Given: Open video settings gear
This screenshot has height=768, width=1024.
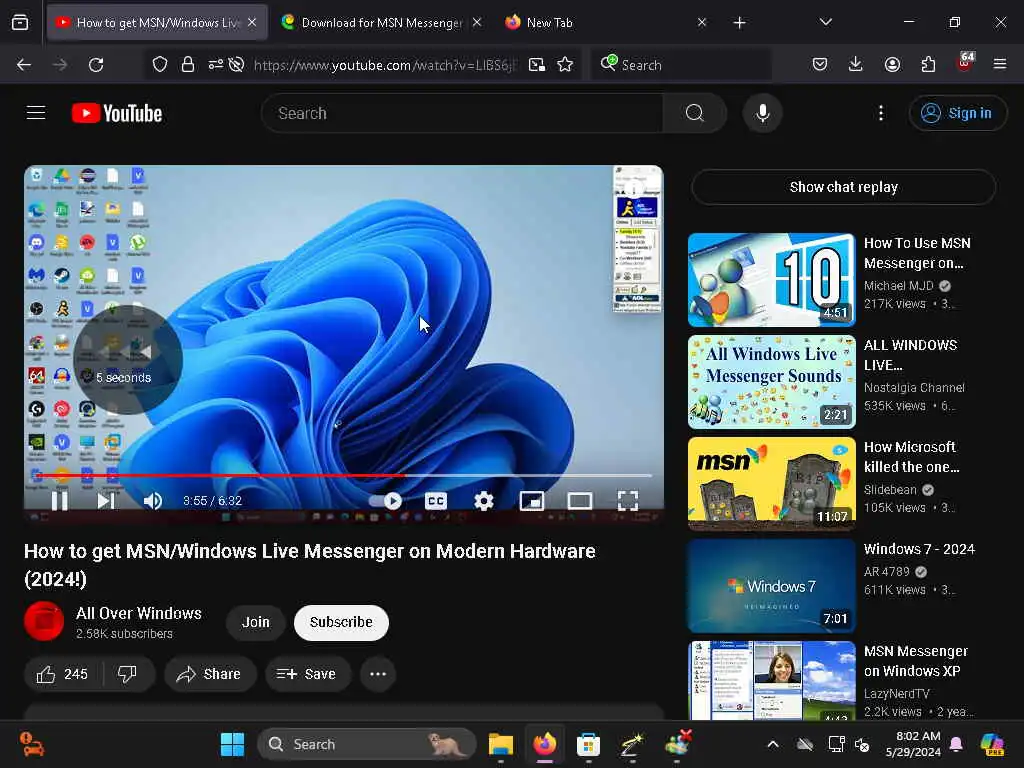Looking at the screenshot, I should [483, 501].
